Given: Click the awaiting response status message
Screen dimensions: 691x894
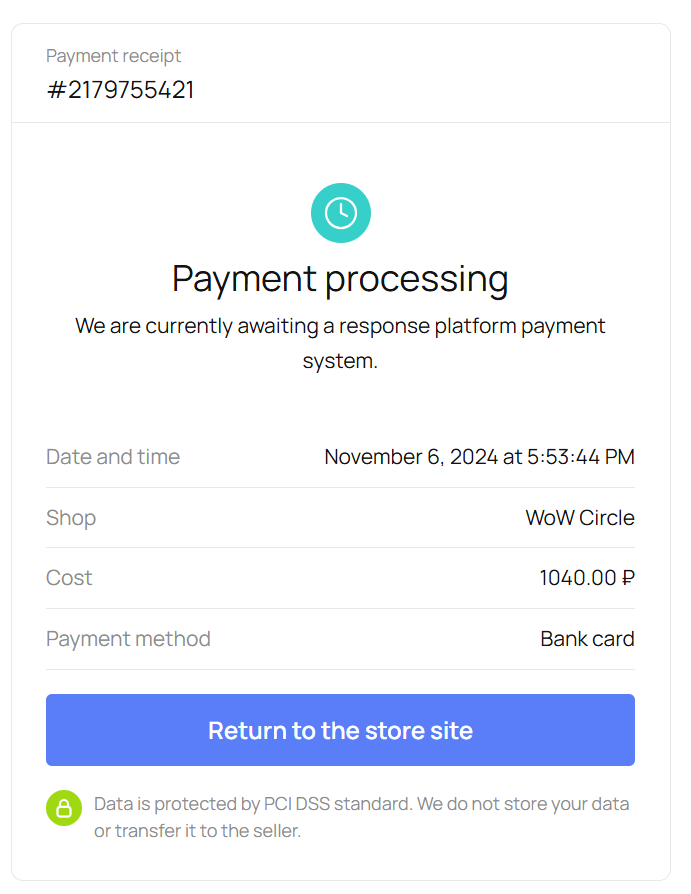Looking at the screenshot, I should point(340,343).
